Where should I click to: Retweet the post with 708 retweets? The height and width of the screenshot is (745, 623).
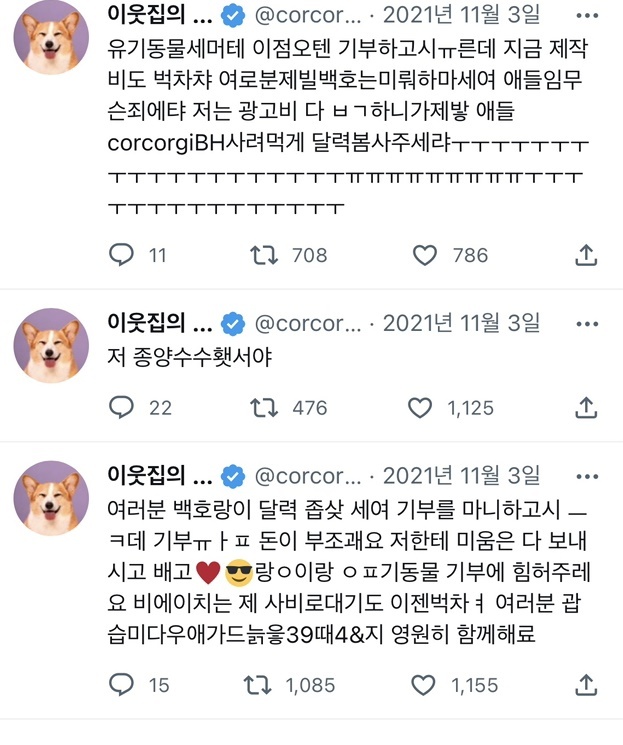pos(263,255)
